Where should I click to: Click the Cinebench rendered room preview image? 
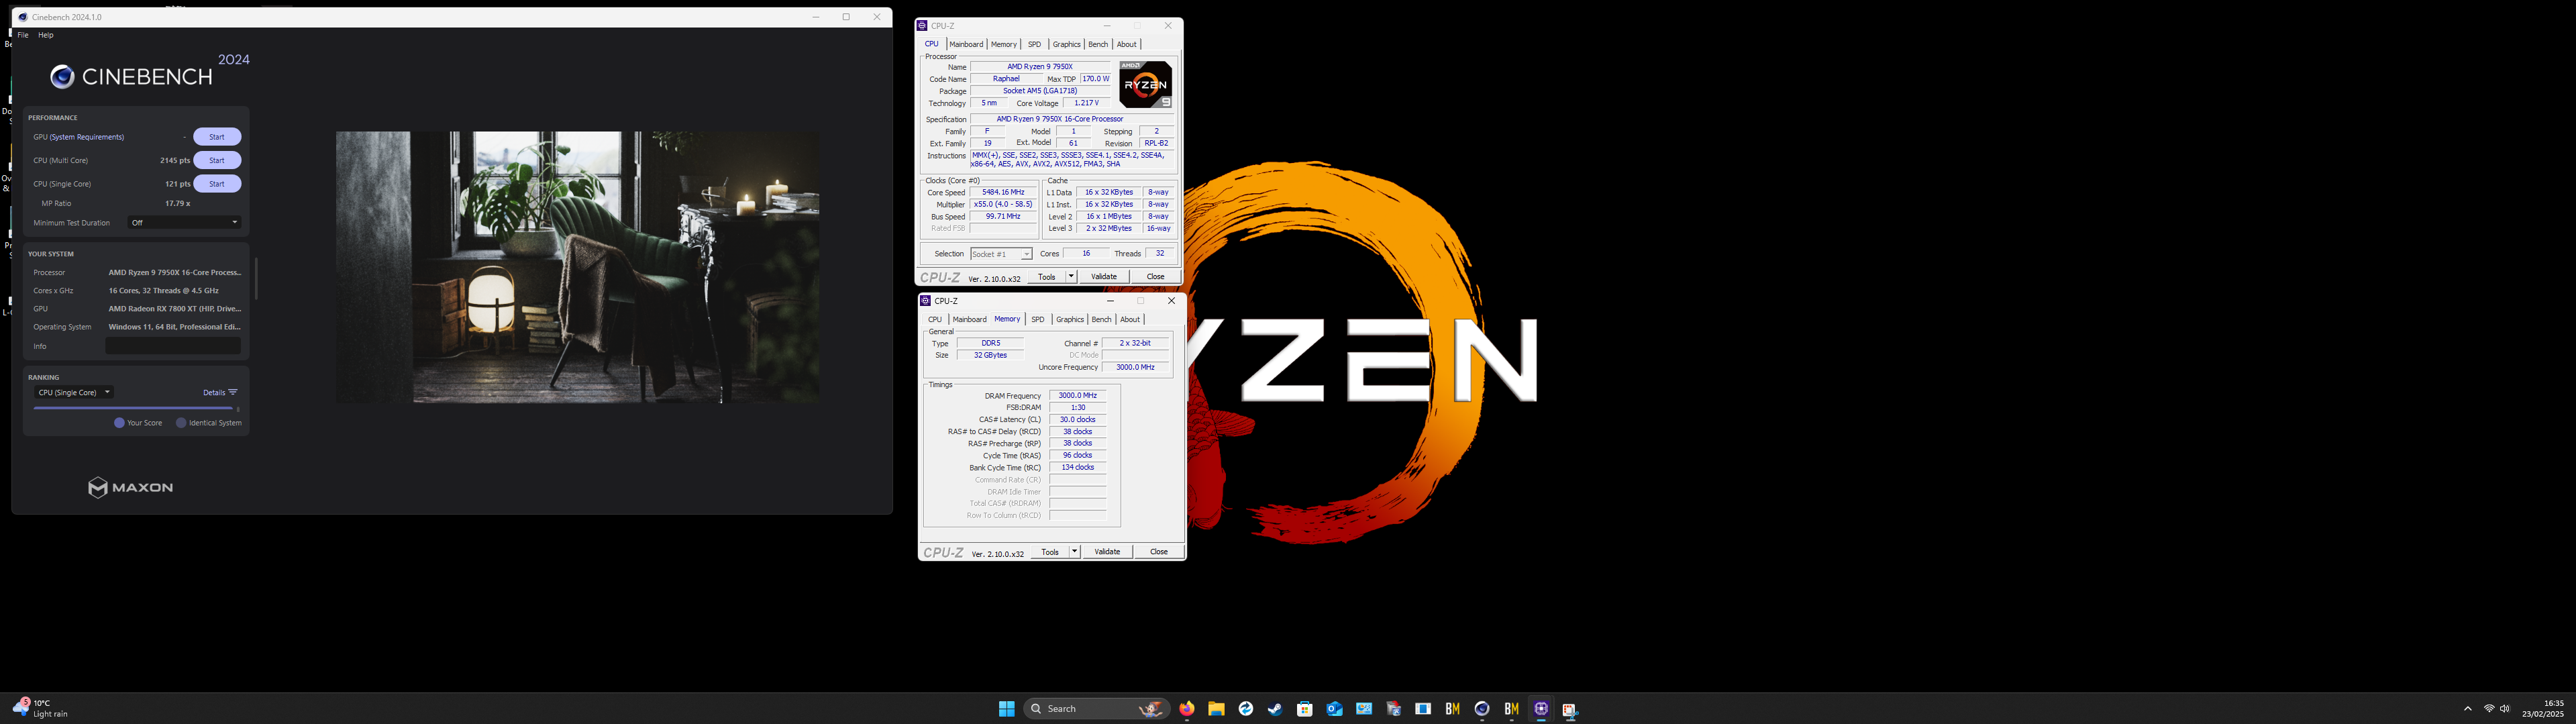point(577,267)
